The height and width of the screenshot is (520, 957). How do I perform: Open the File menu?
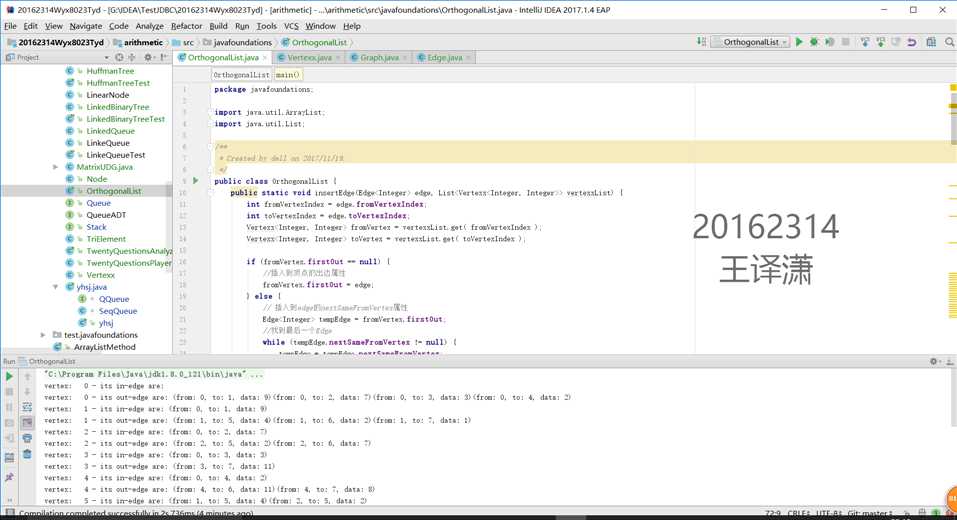pyautogui.click(x=10, y=26)
